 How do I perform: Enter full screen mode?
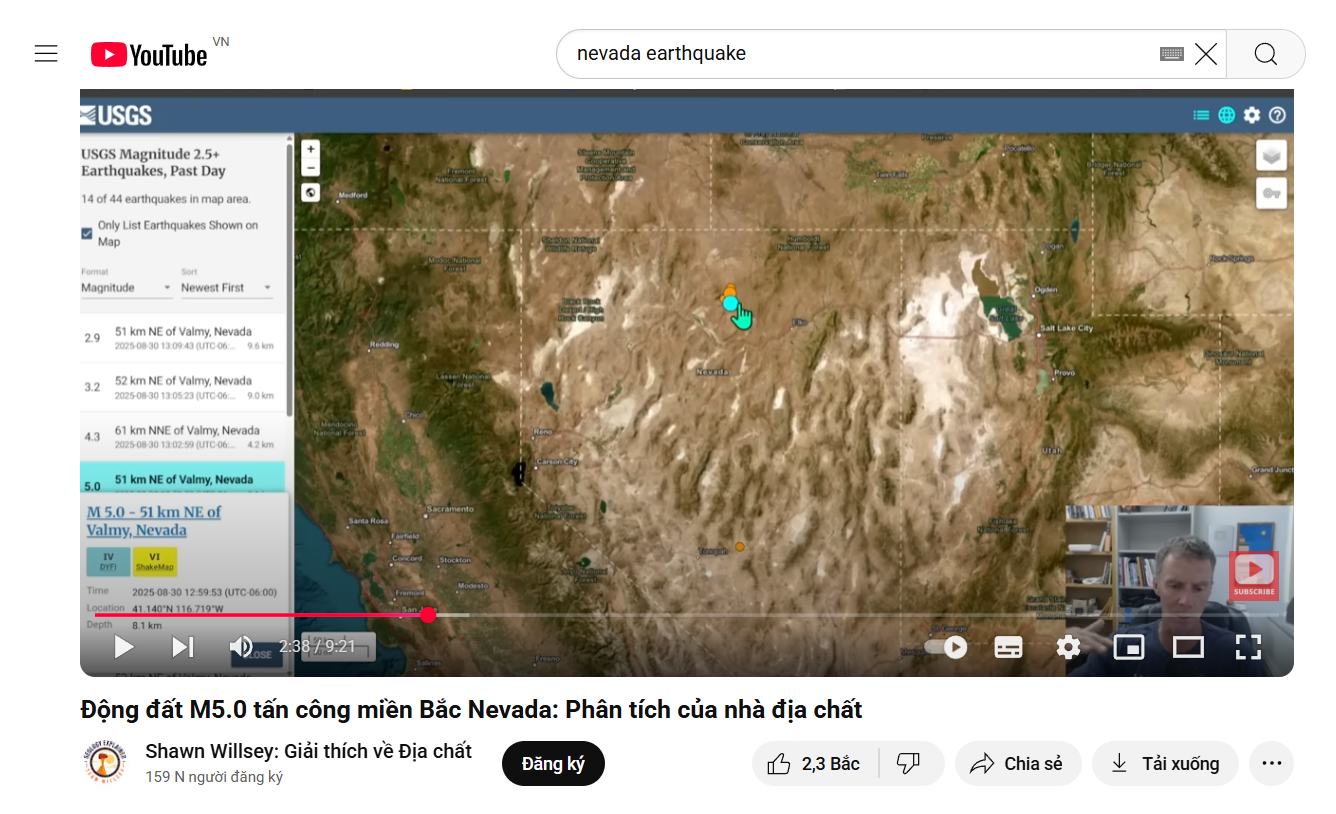pos(1248,647)
